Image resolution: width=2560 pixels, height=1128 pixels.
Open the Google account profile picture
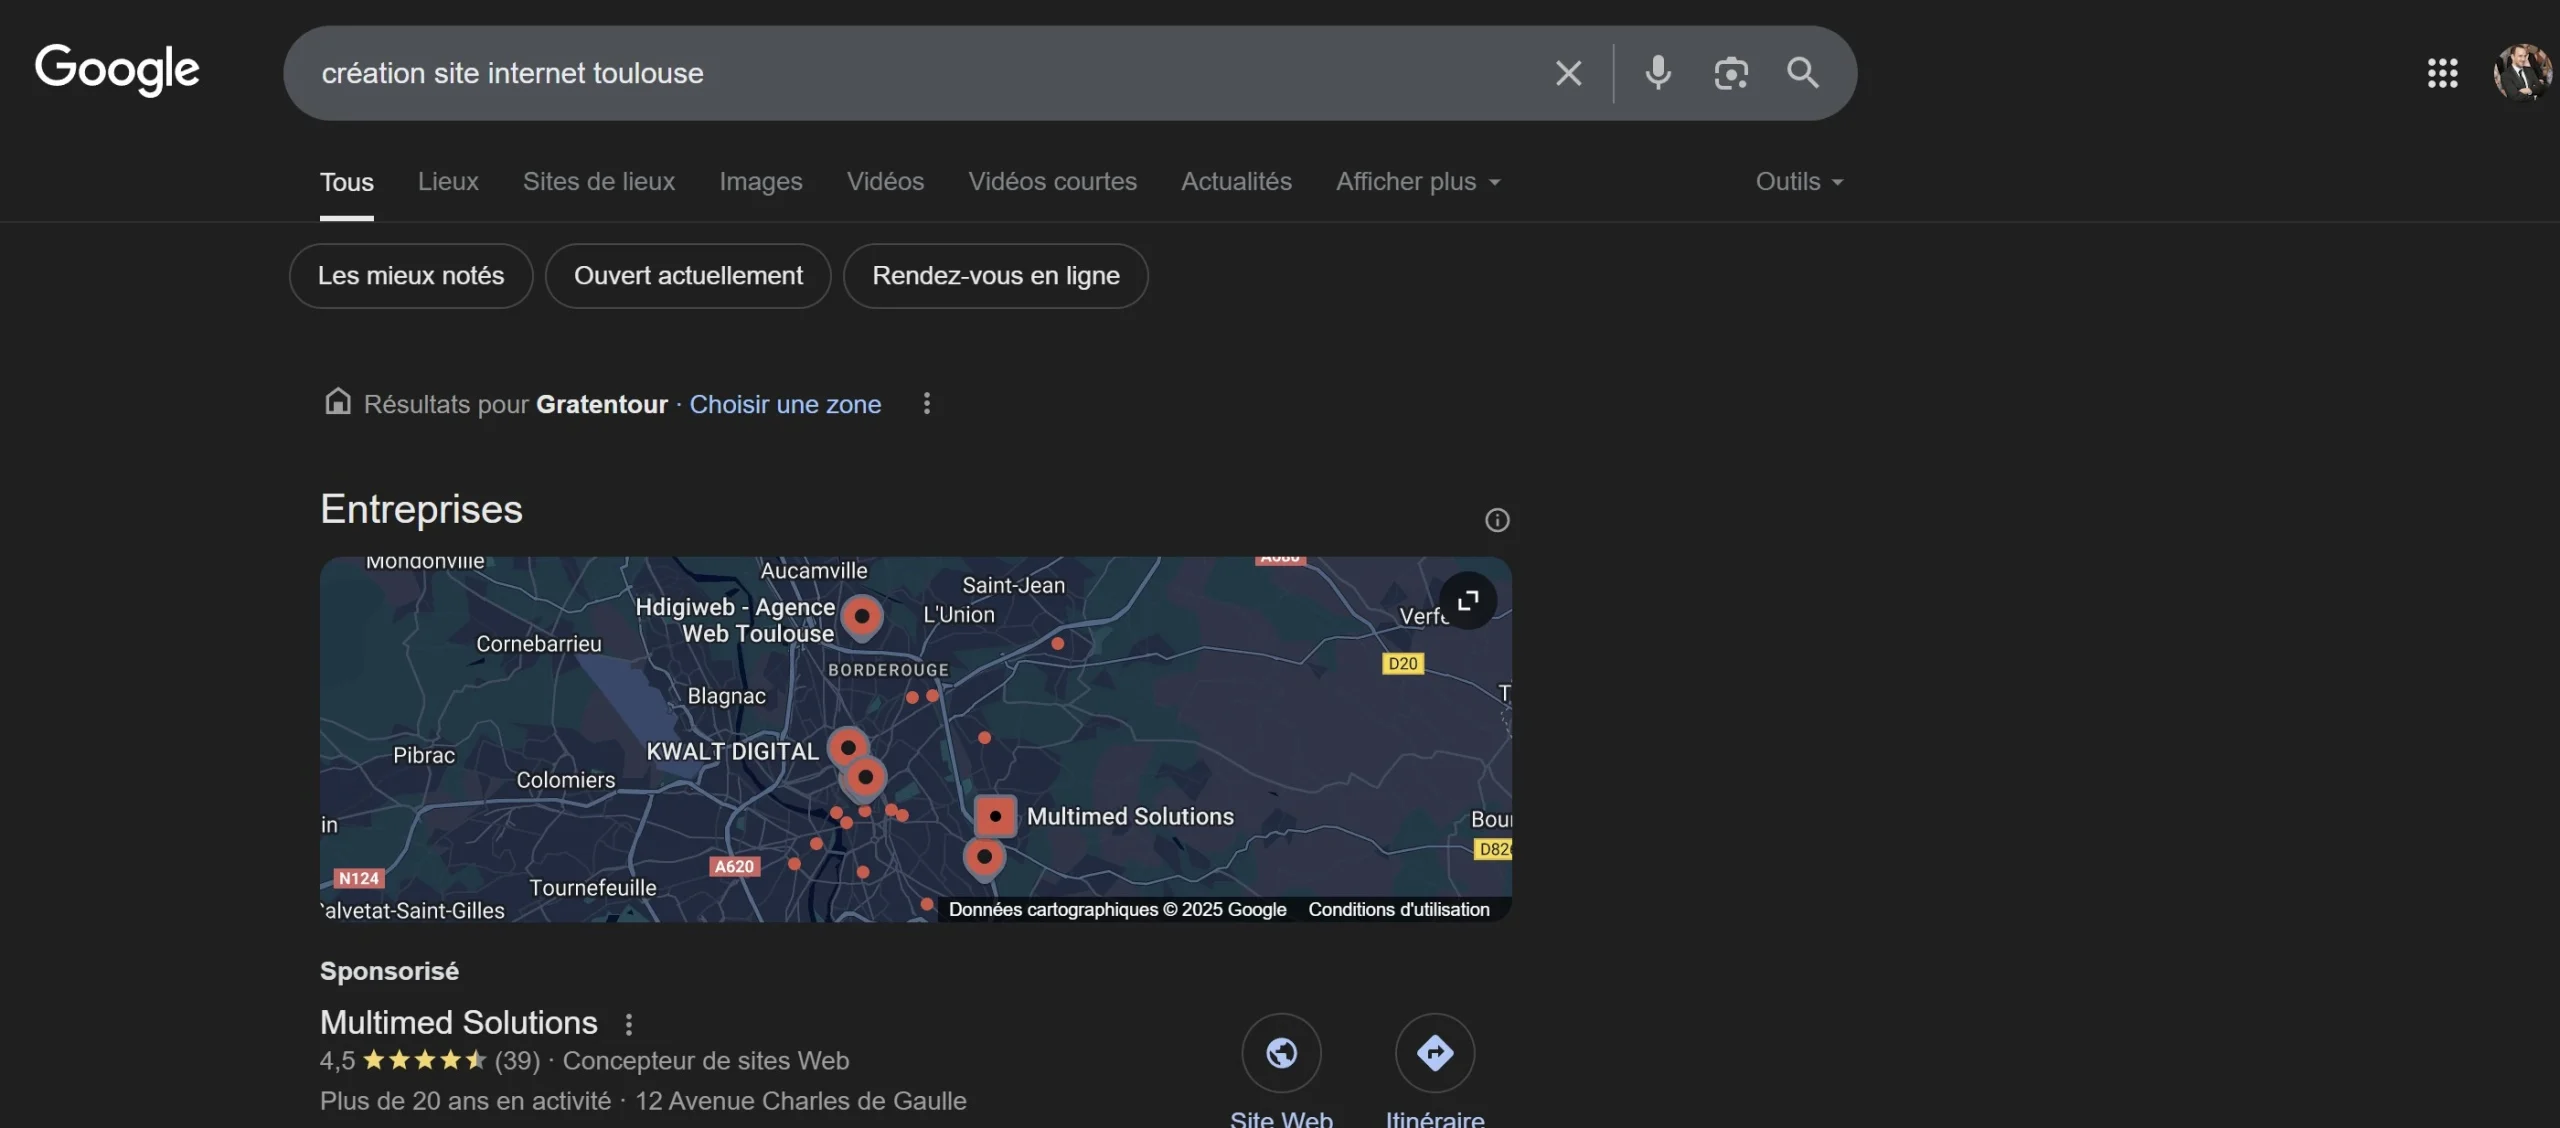[2522, 72]
